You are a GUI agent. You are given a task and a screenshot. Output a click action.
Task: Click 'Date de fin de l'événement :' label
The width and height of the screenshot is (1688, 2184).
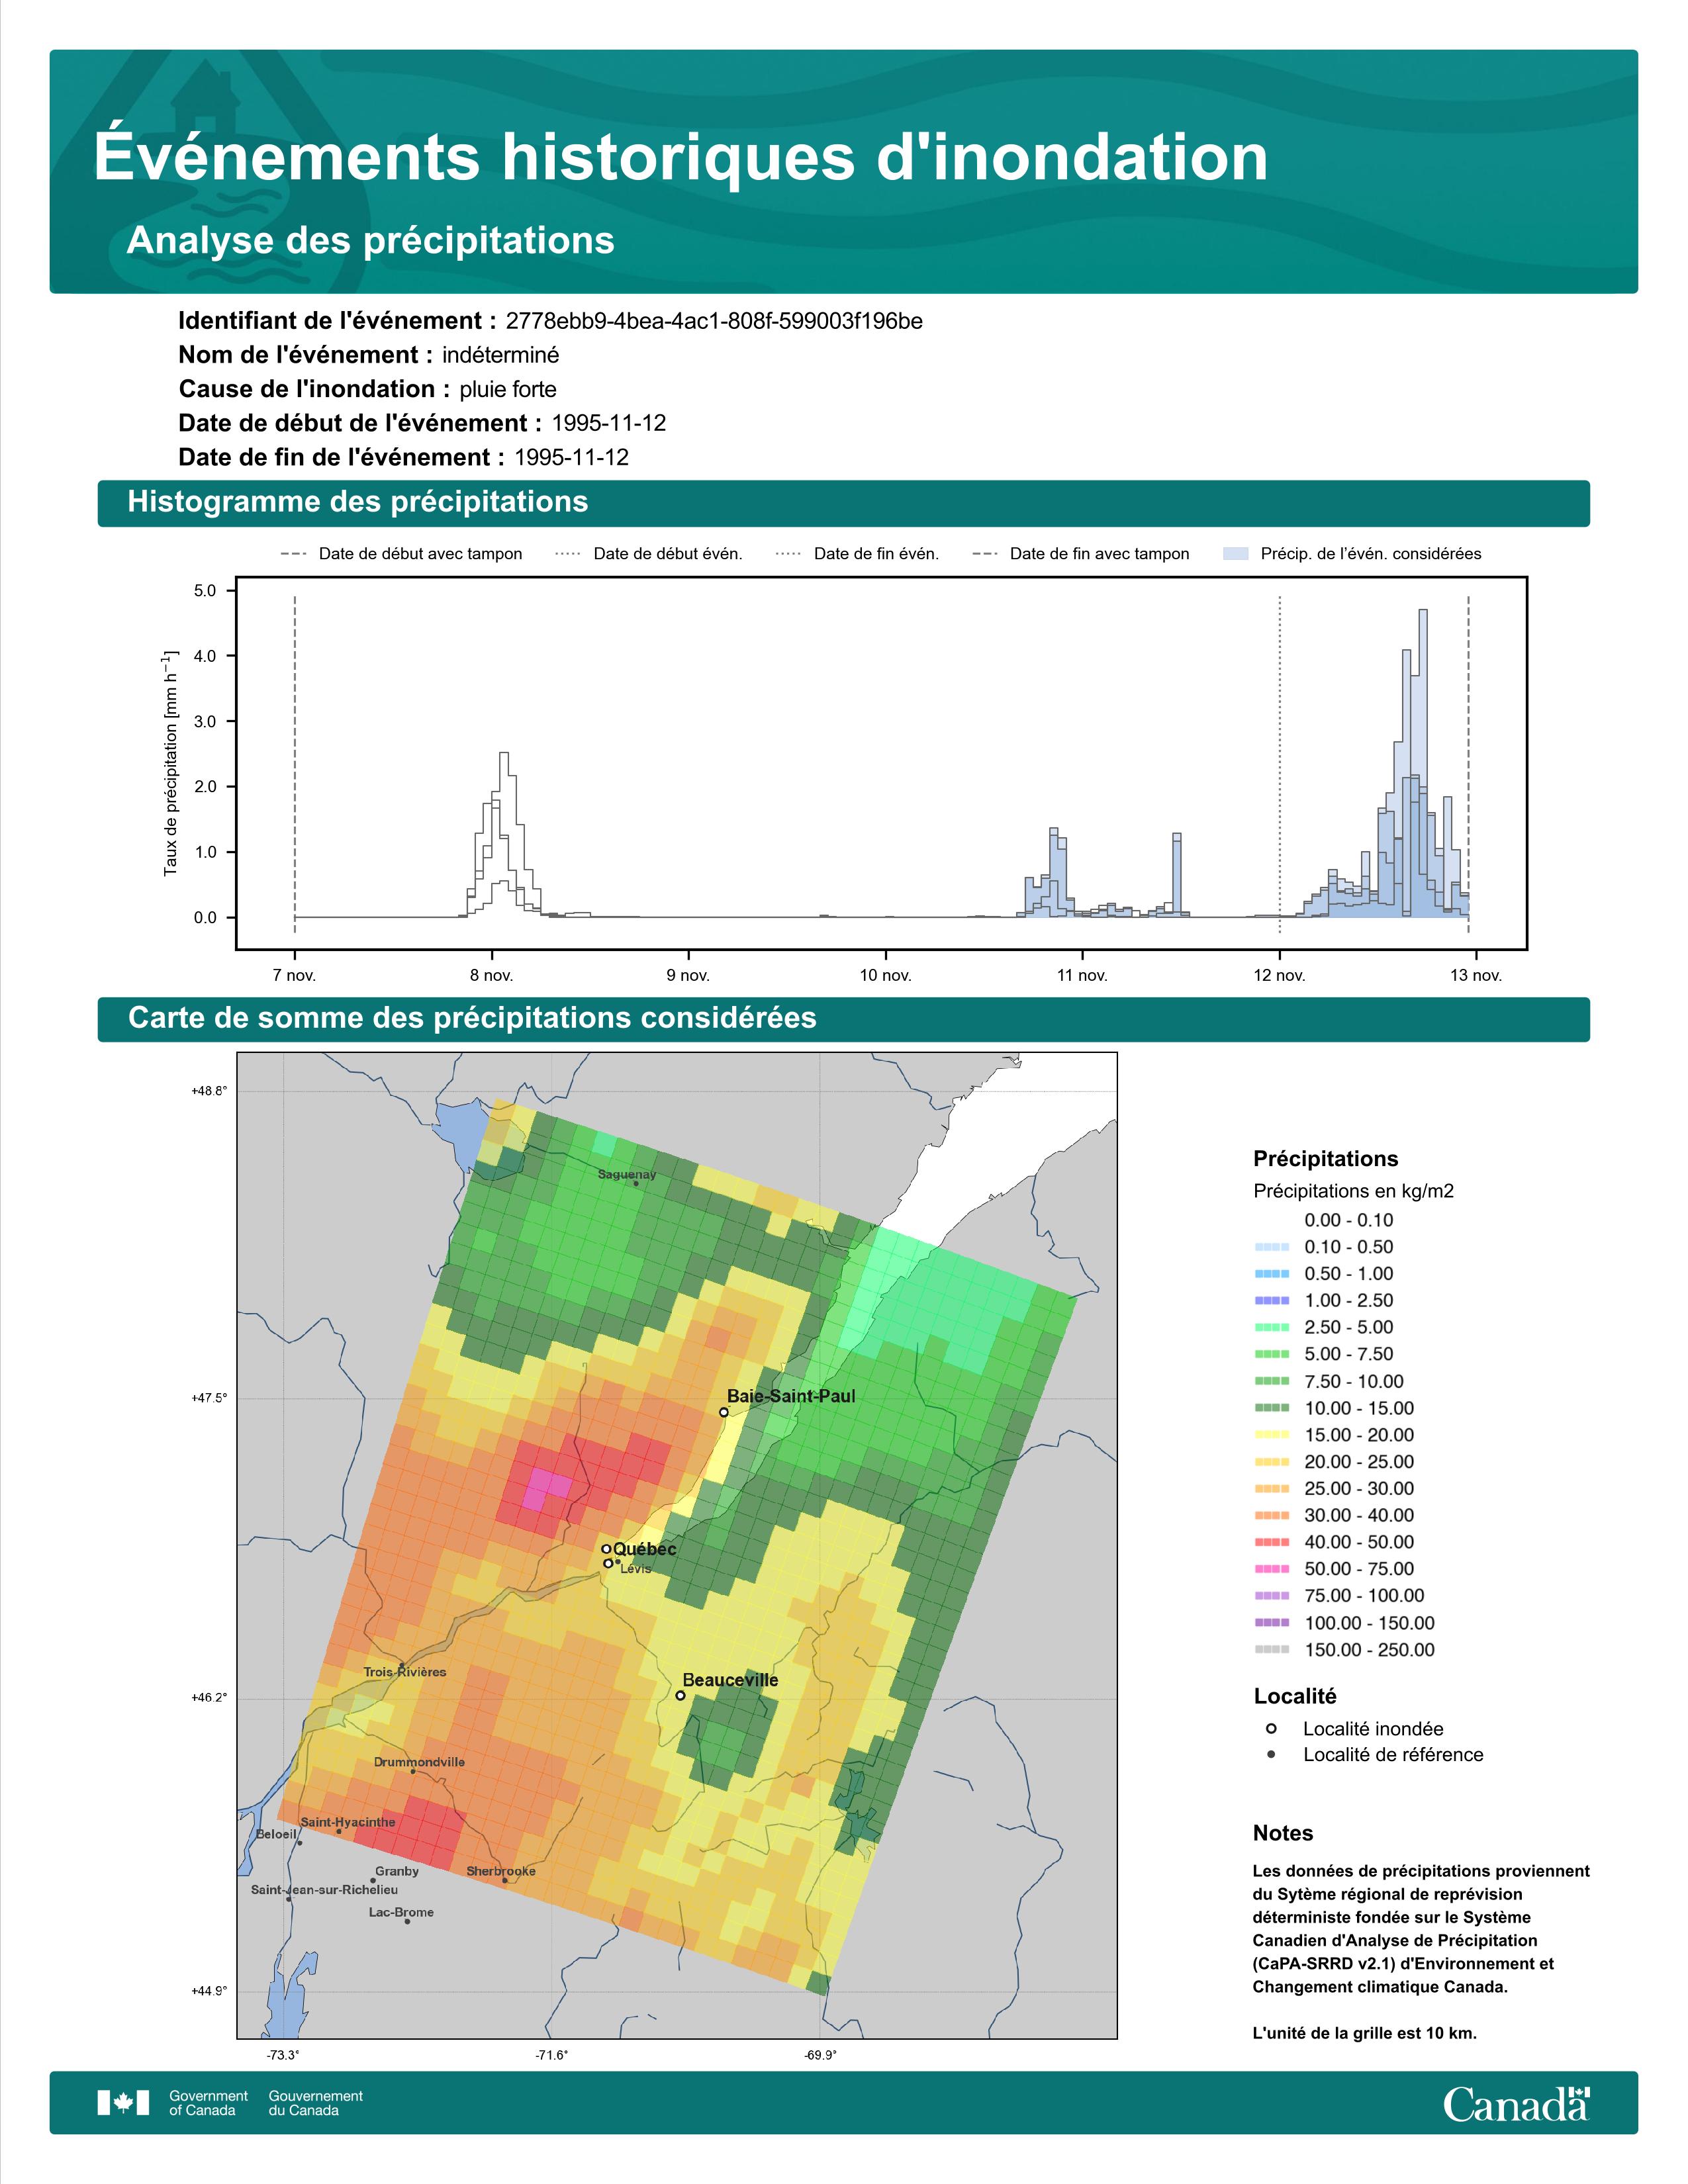[x=341, y=457]
